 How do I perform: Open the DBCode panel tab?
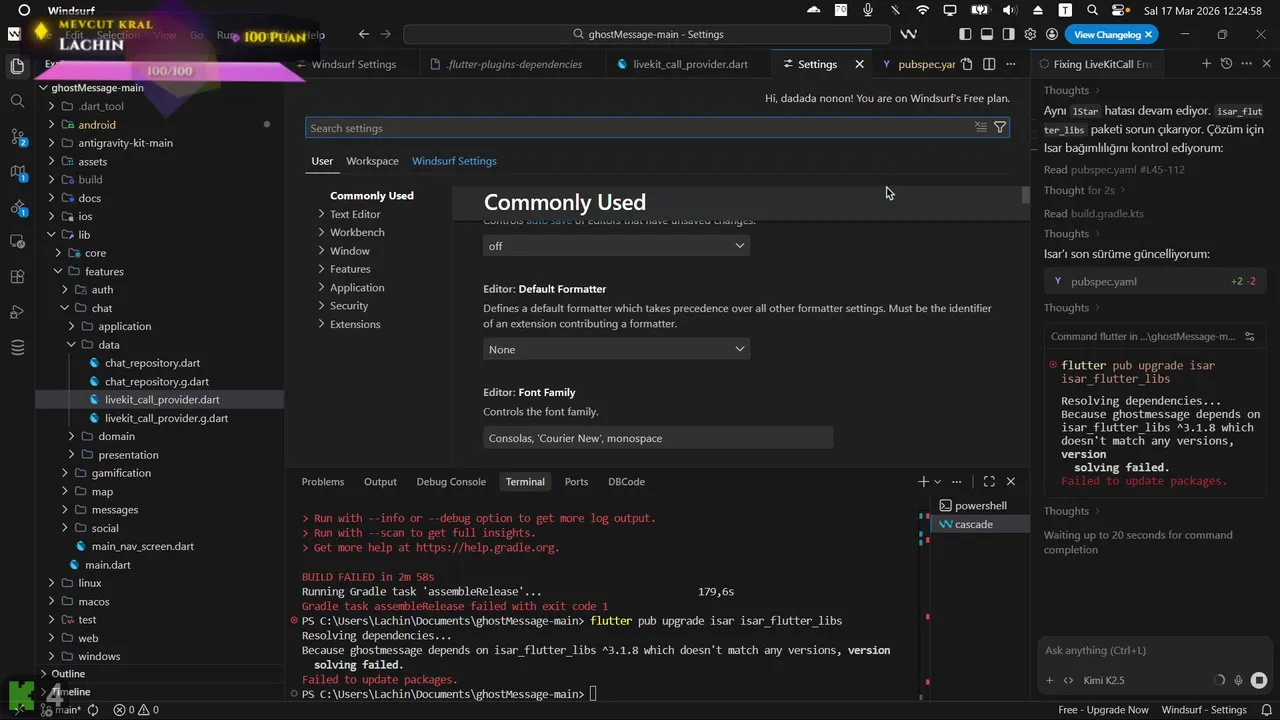tap(626, 482)
